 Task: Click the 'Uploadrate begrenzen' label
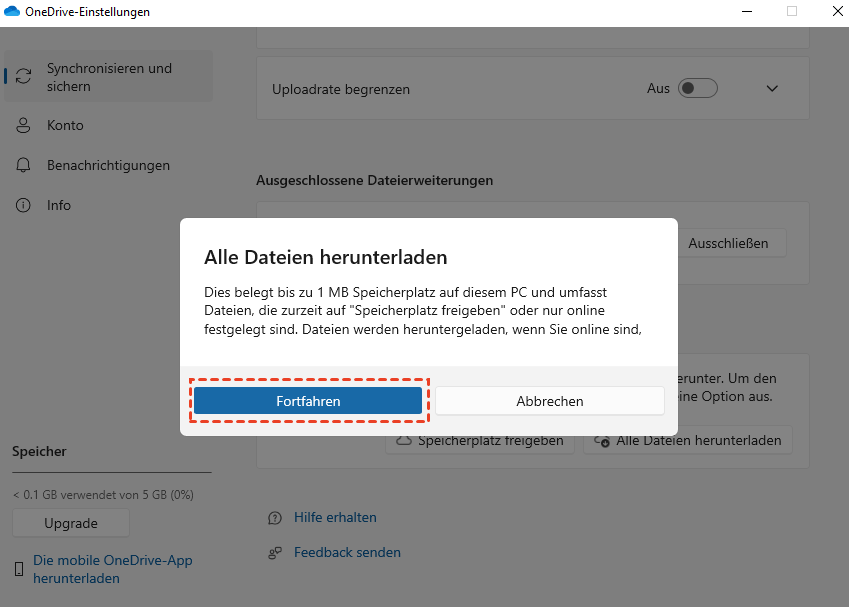coord(341,89)
